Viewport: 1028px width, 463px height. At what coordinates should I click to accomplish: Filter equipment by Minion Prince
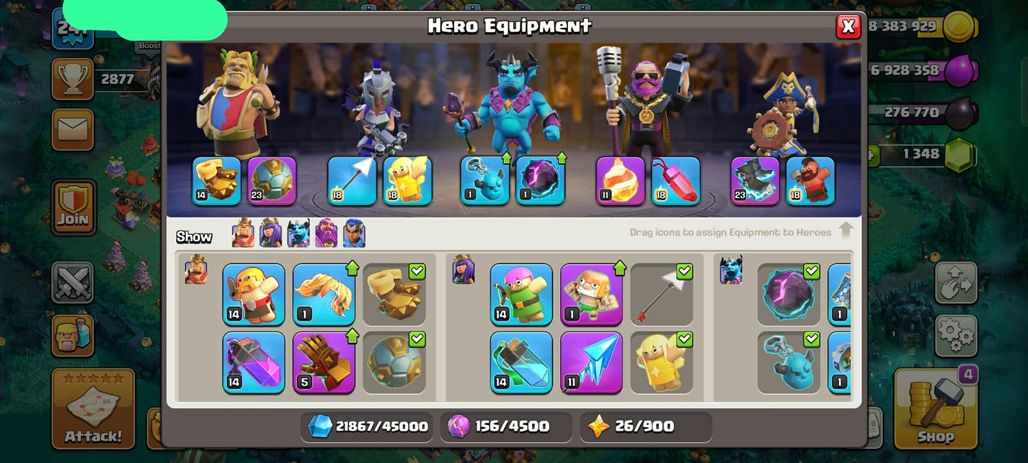(x=298, y=233)
